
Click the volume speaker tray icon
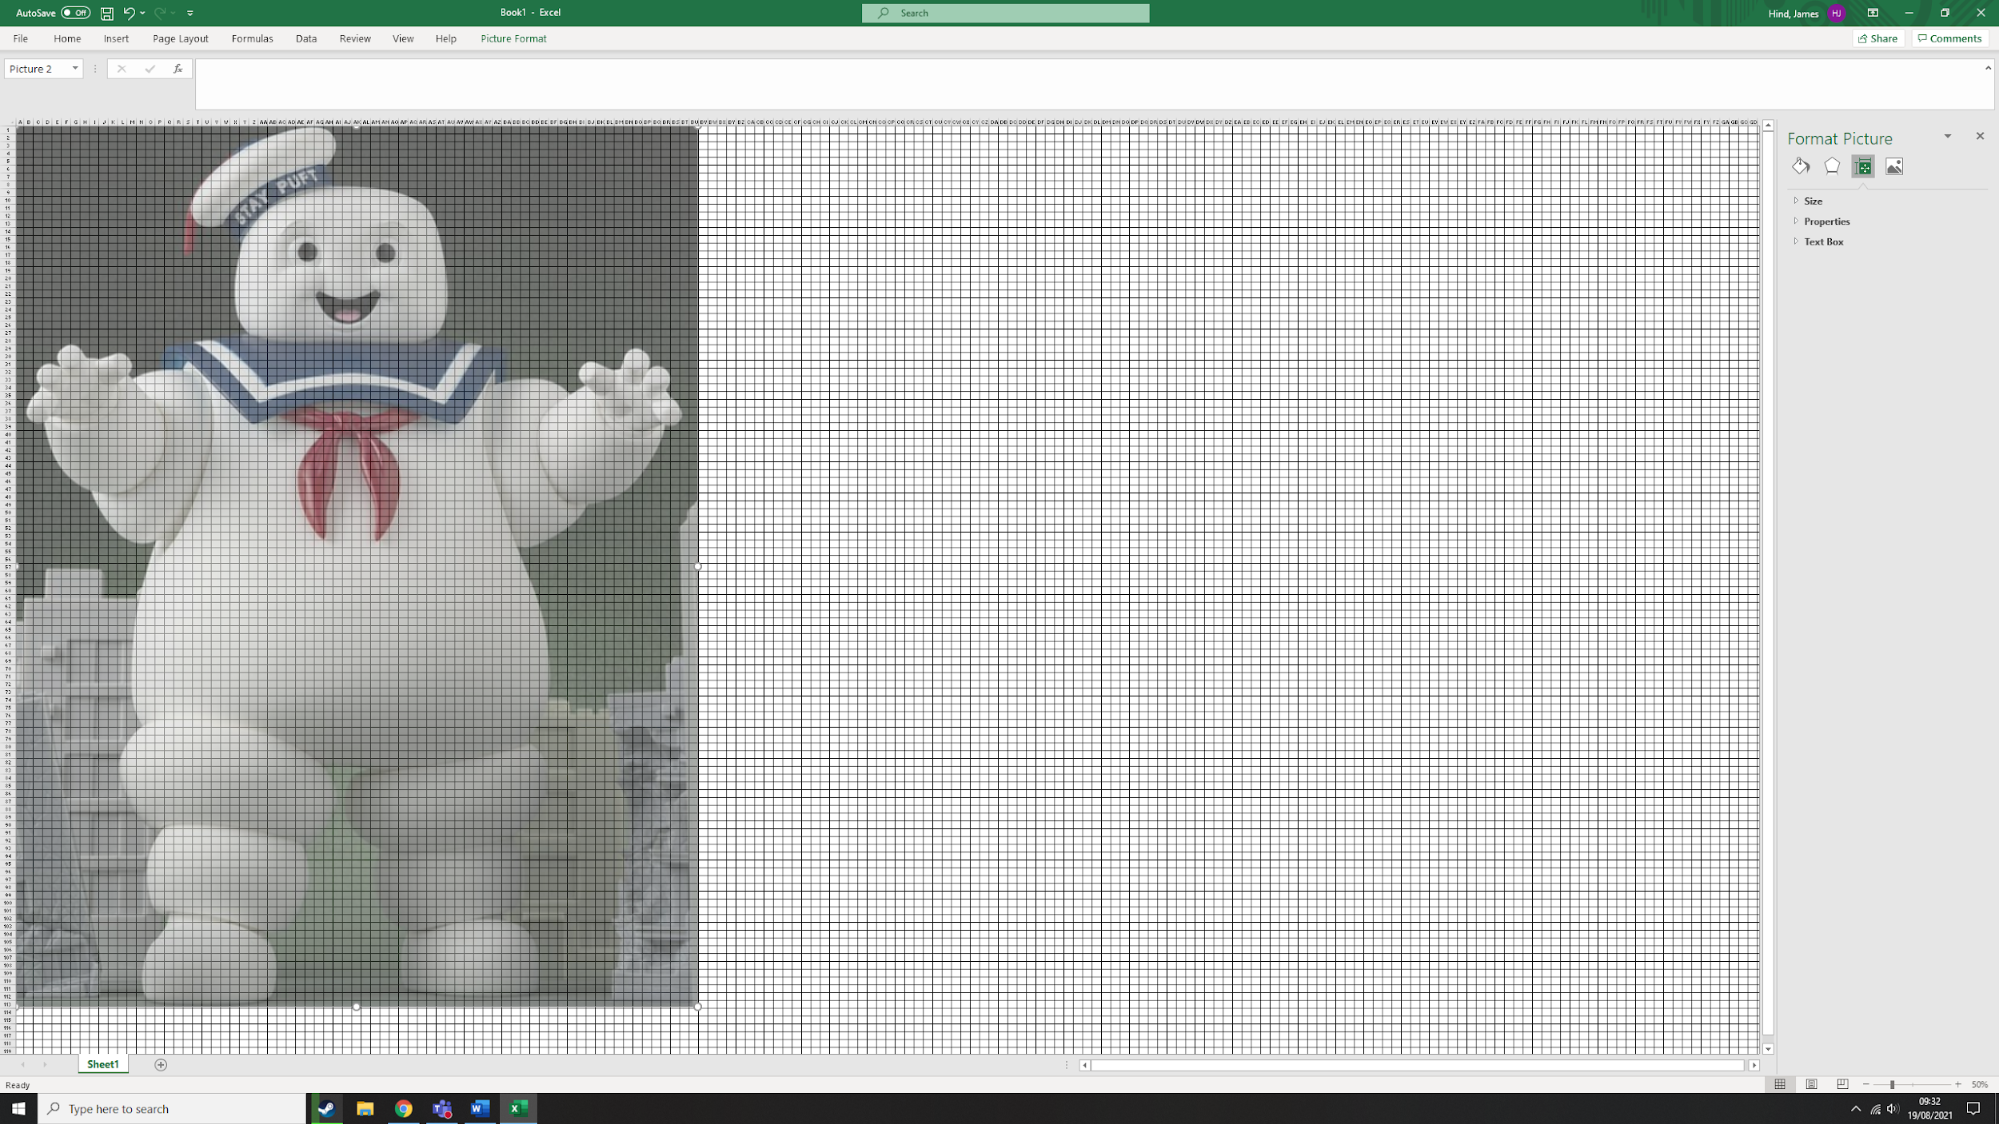coord(1893,1109)
